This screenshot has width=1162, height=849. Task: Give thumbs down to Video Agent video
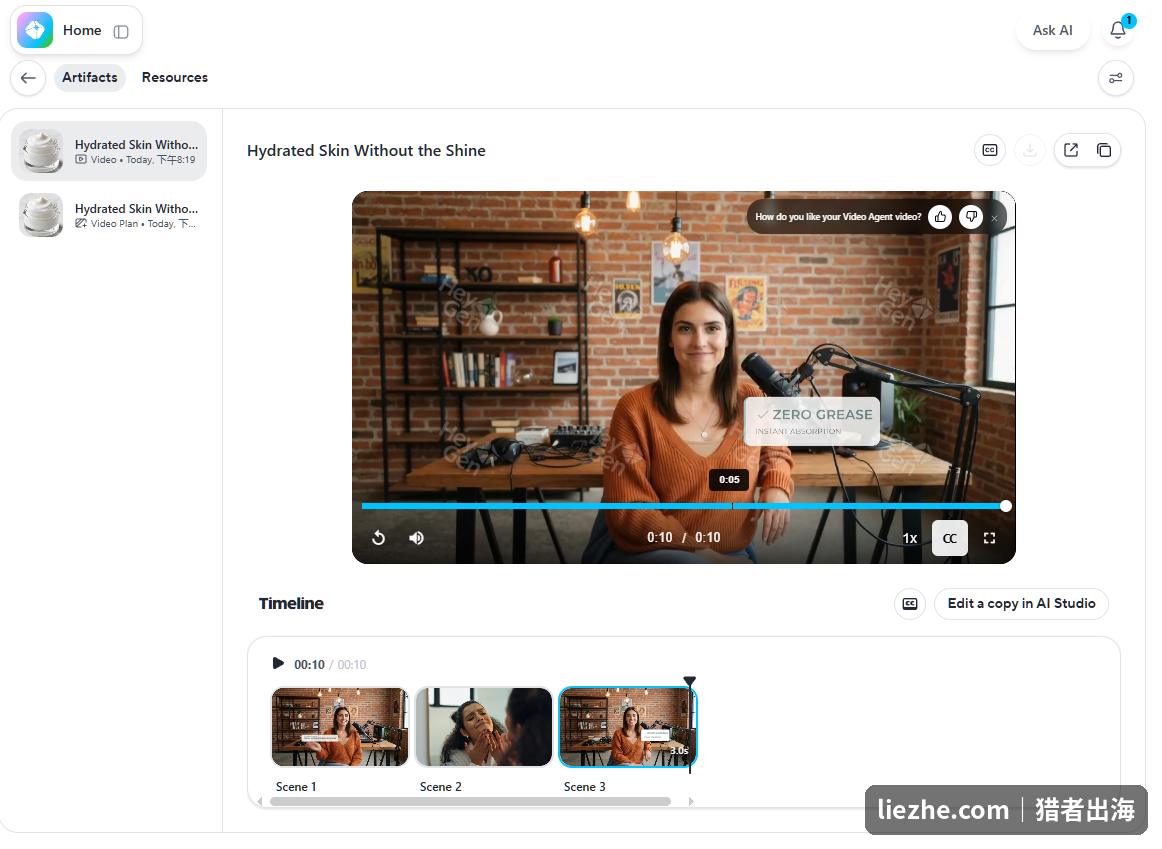pos(971,217)
